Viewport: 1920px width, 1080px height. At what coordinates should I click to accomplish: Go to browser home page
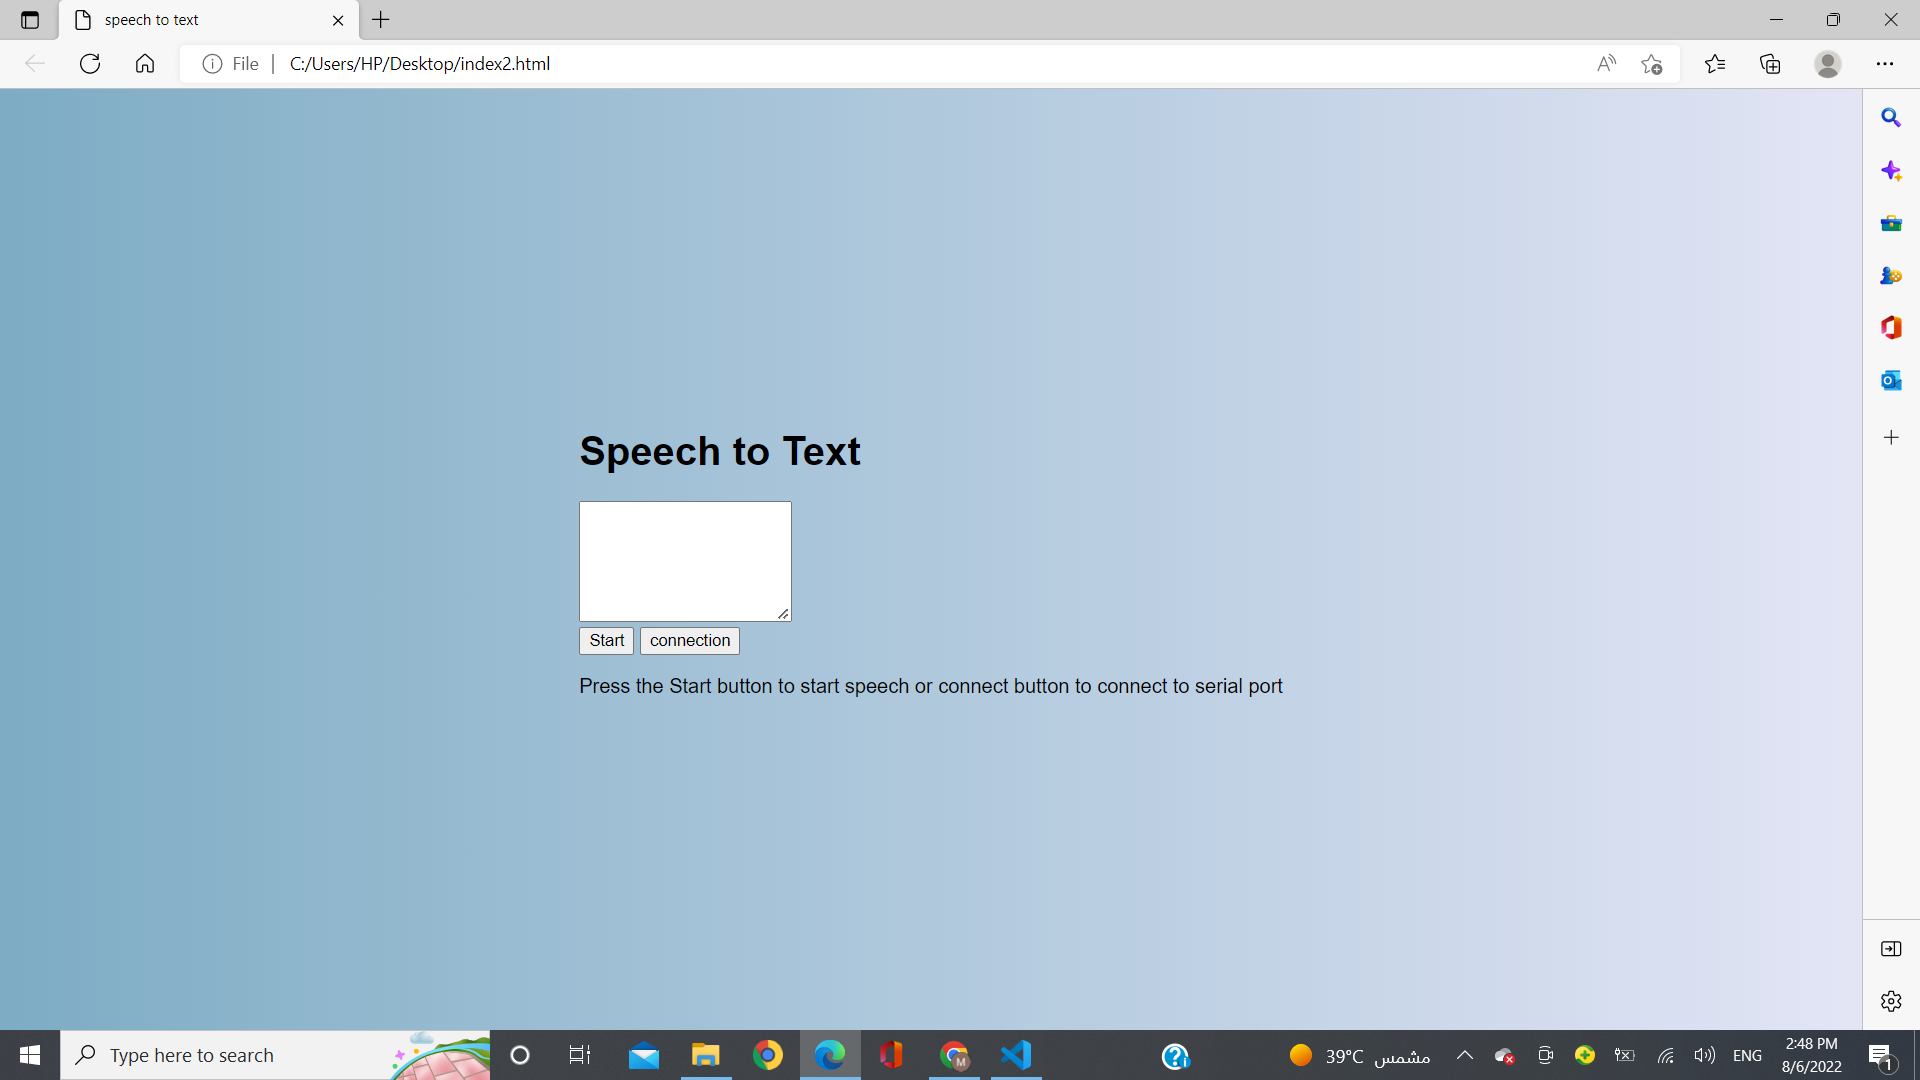[x=145, y=64]
